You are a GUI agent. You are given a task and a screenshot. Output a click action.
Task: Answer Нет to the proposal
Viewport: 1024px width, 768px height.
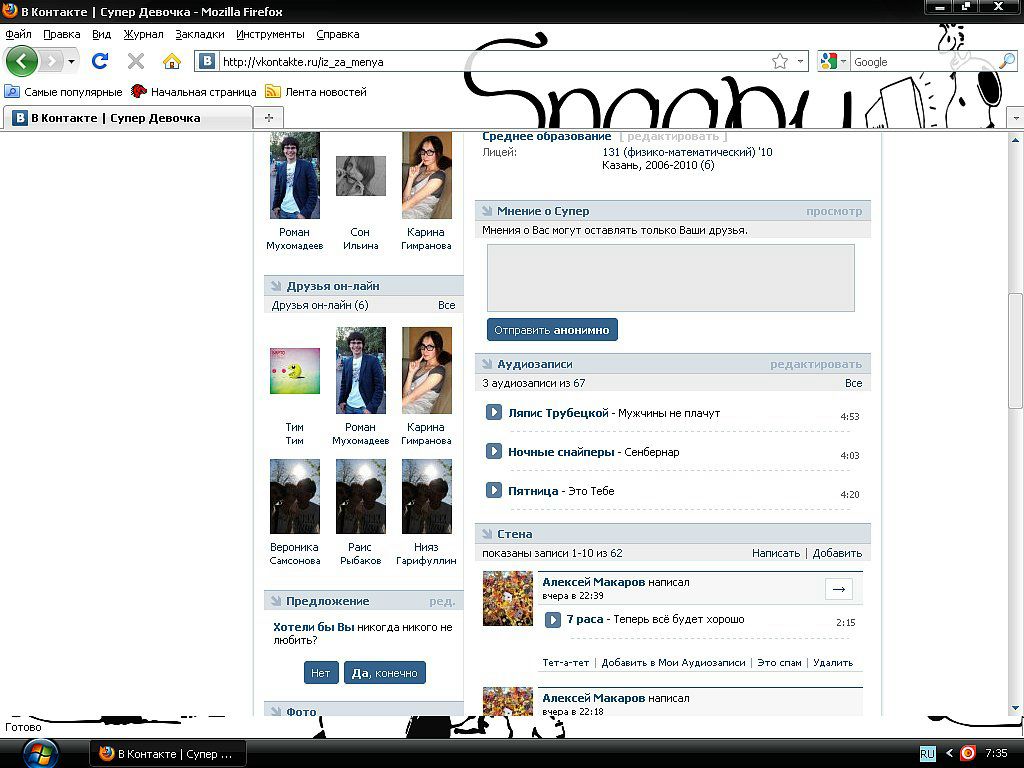coord(321,673)
